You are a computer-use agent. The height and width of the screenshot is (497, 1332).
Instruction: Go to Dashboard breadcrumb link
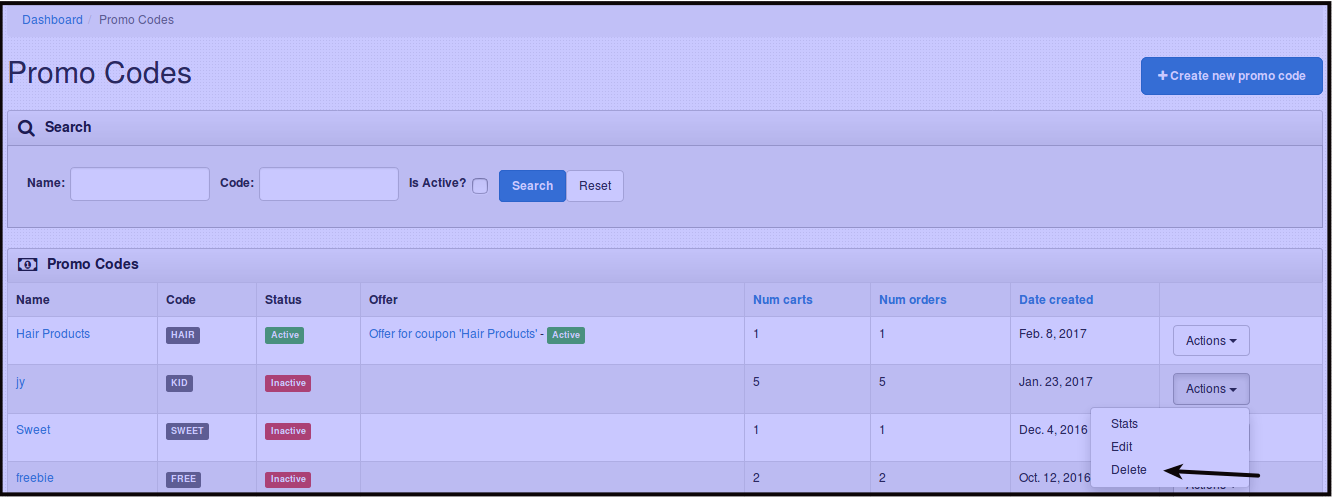tap(53, 20)
